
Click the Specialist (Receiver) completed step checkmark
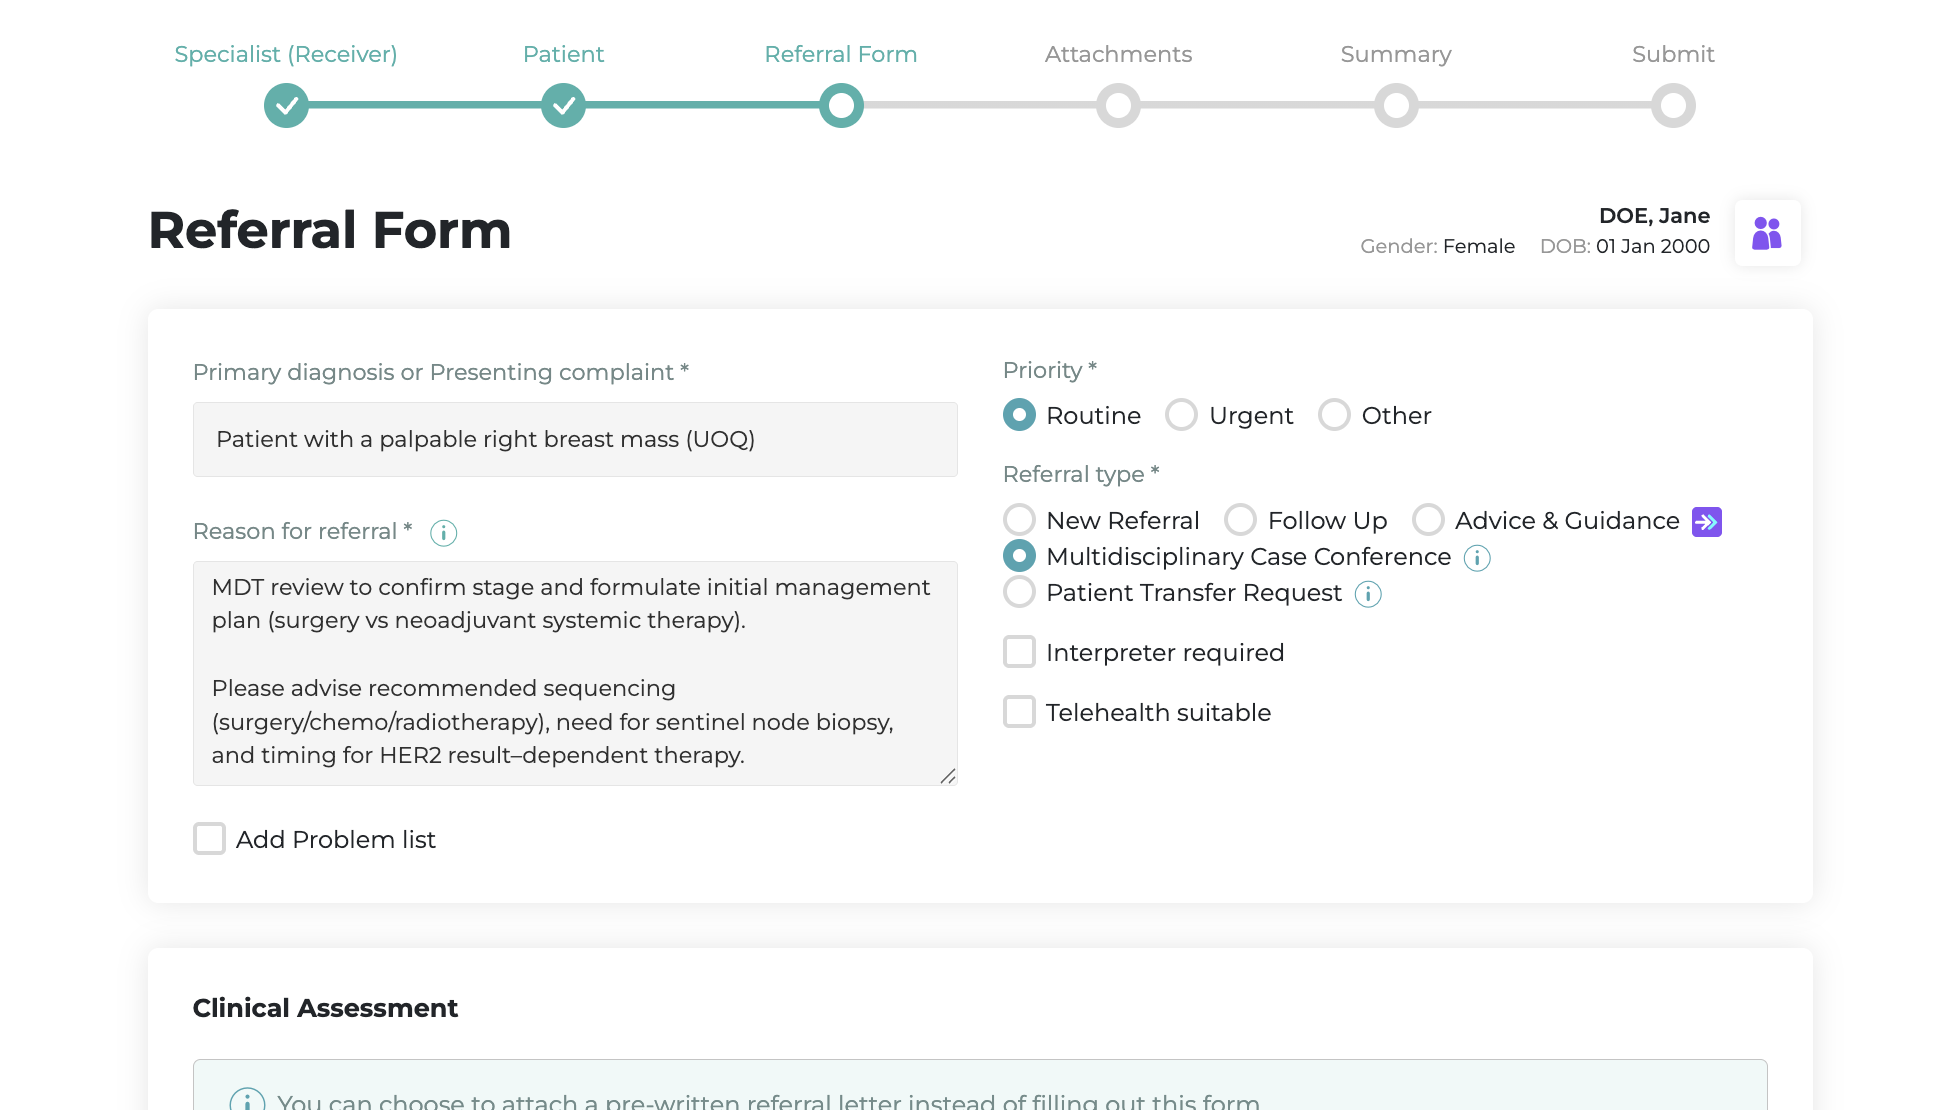(x=286, y=105)
